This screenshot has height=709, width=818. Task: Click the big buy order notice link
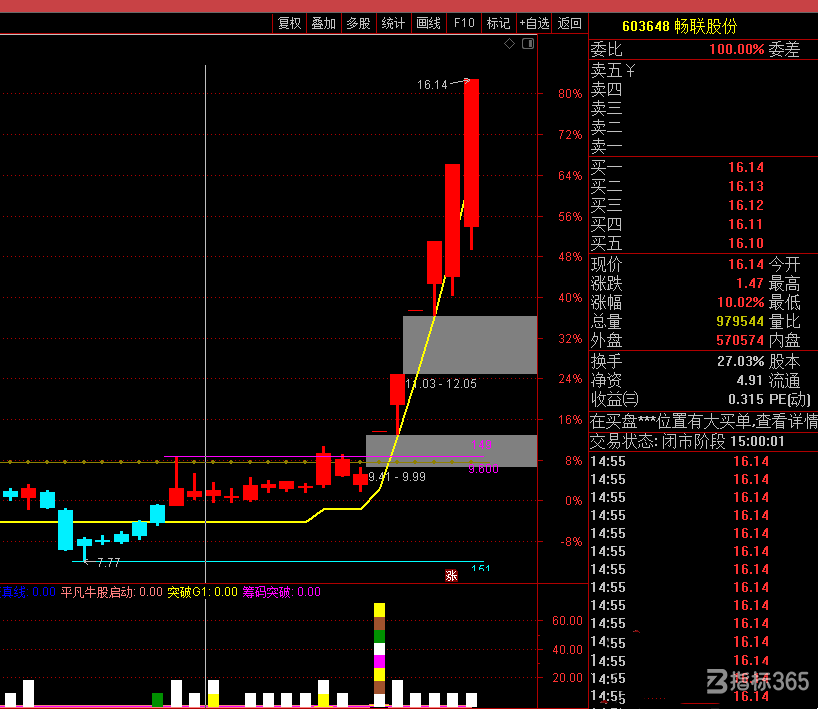[703, 421]
